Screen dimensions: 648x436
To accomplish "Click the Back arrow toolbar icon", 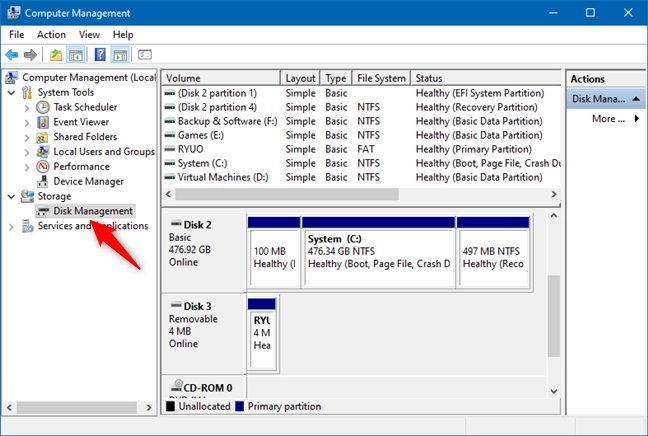I will [x=12, y=55].
